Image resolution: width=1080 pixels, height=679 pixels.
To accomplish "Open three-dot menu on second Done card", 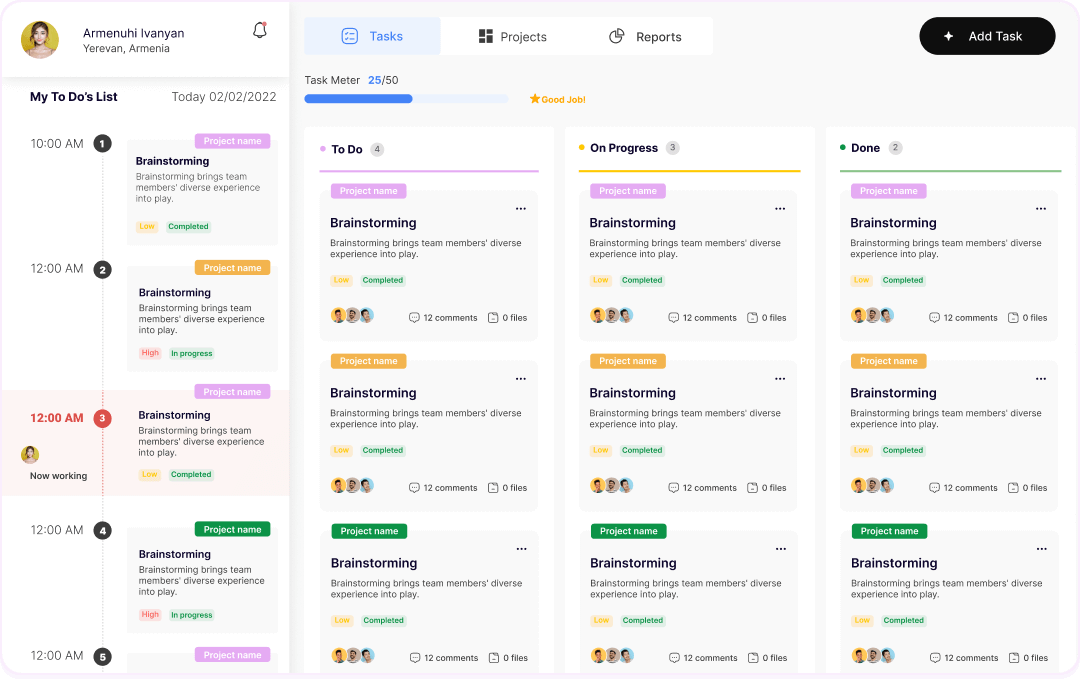I will (1041, 379).
